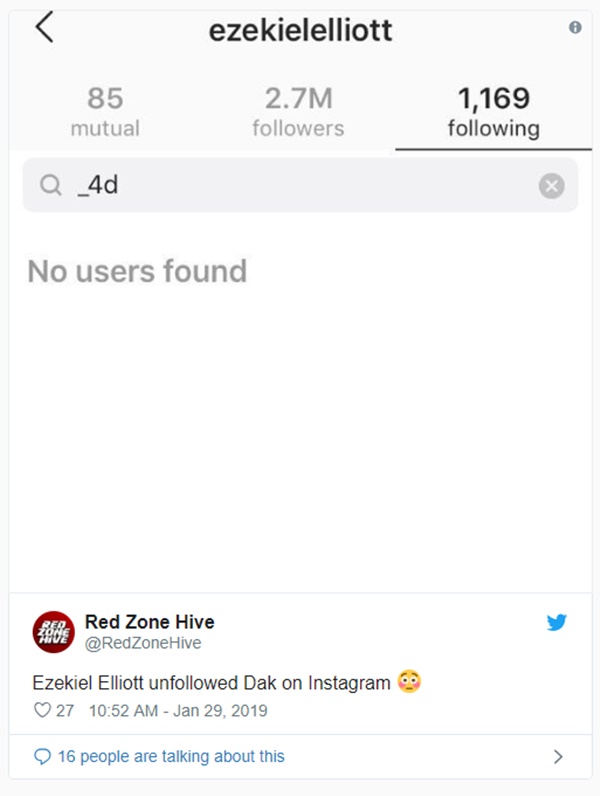Click the speech bubble reply icon
This screenshot has height=796, width=600.
42,756
